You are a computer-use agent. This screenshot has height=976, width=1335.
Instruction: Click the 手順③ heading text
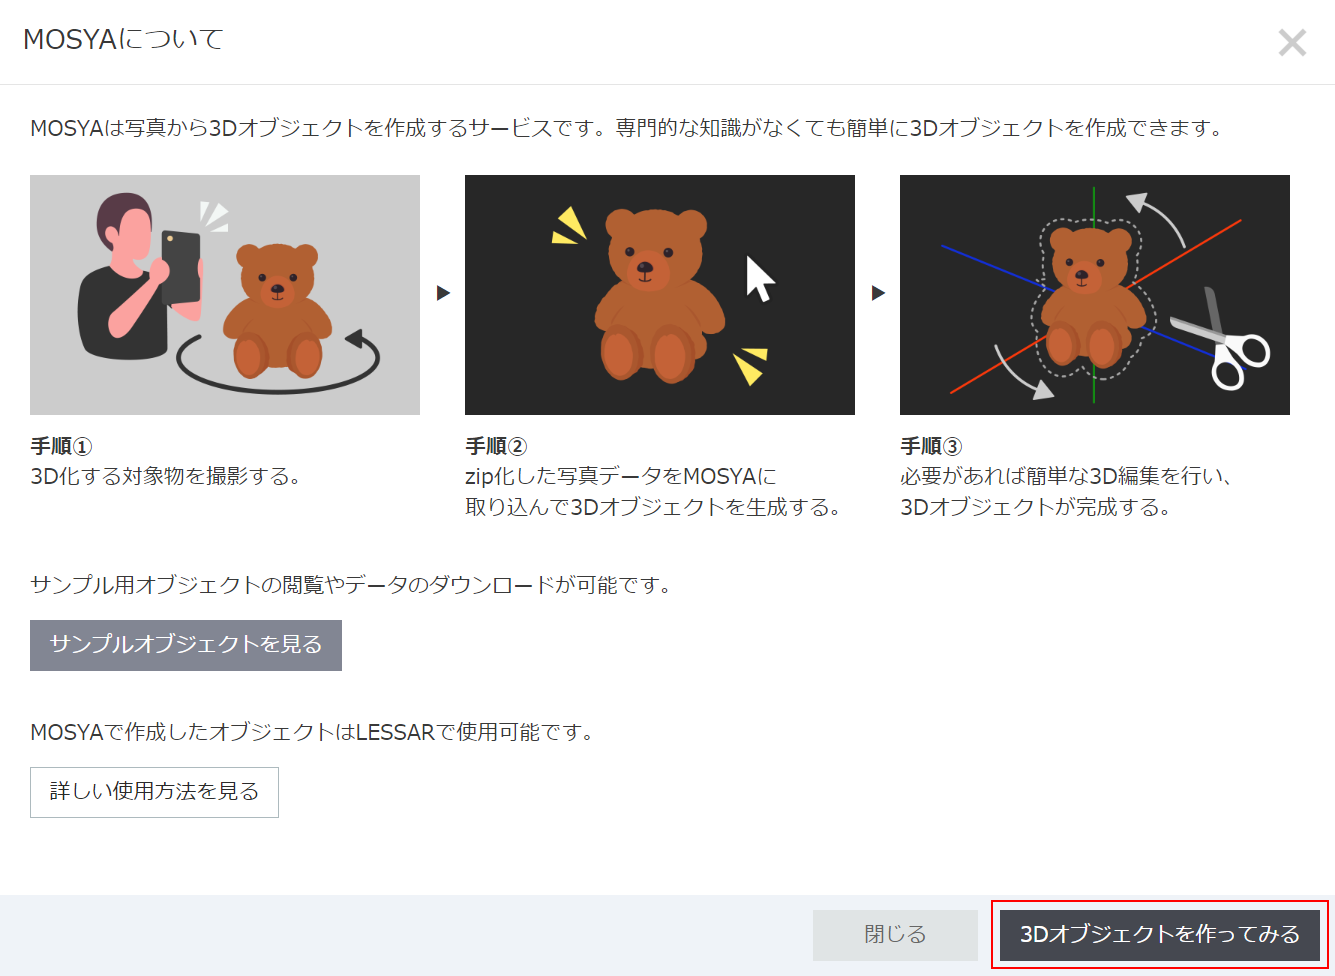931,446
